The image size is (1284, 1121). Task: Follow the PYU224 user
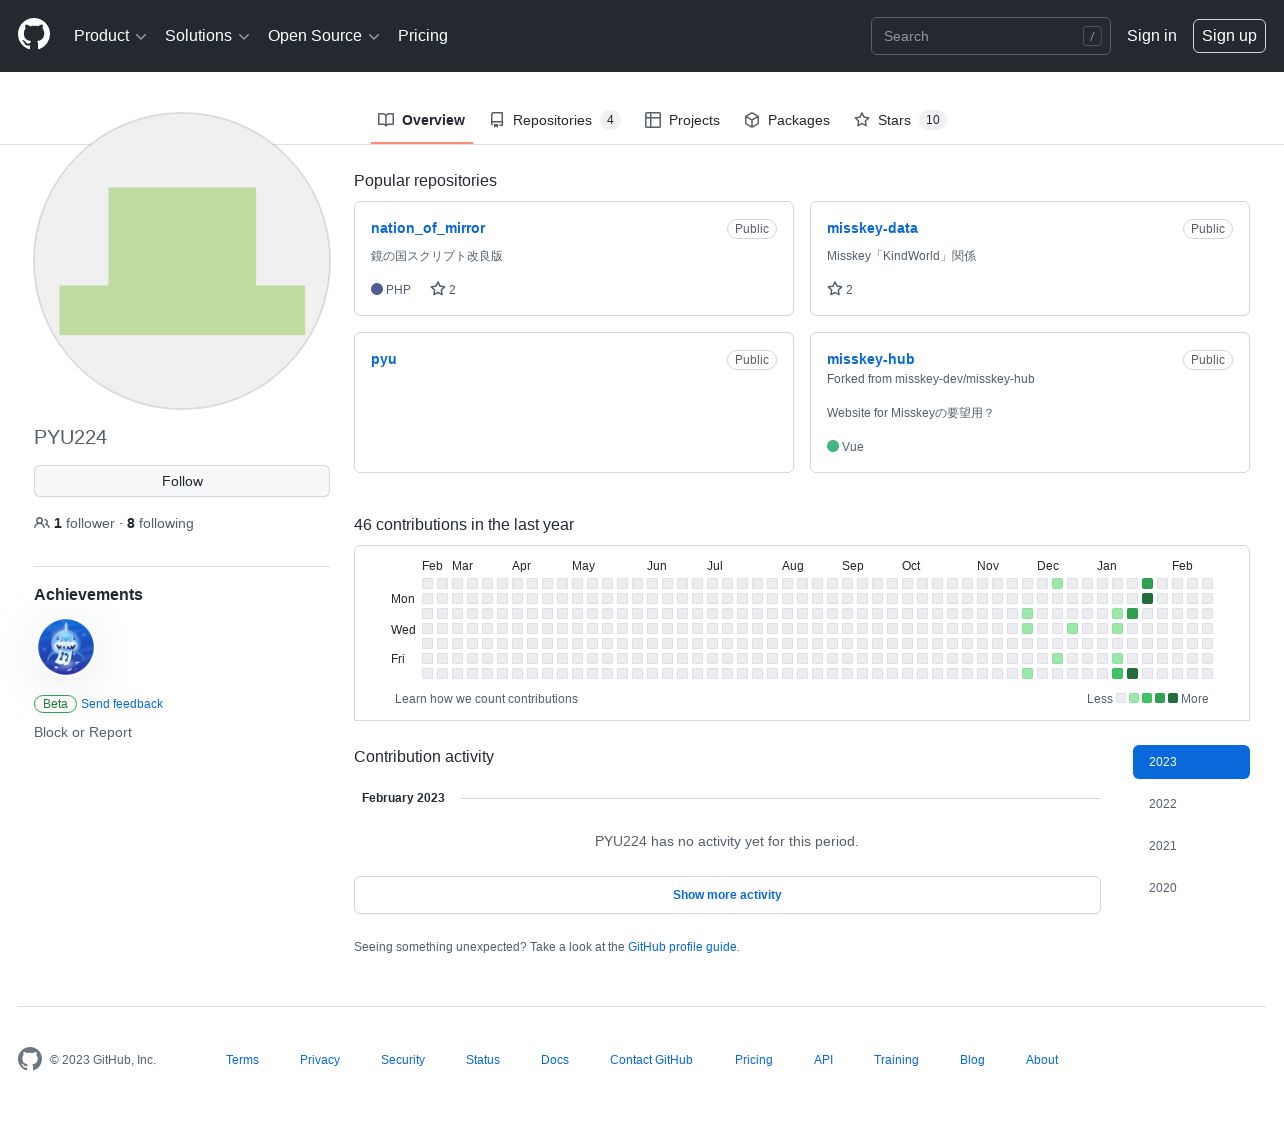[182, 481]
